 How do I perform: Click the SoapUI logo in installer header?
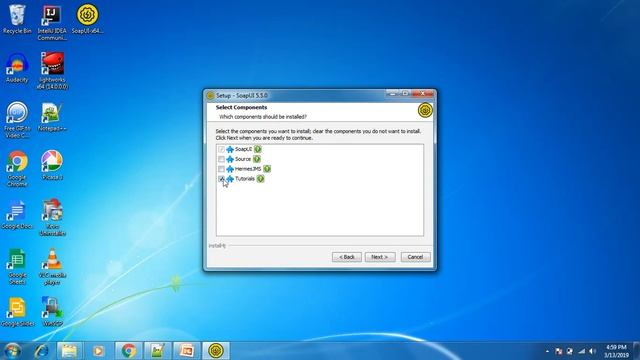pyautogui.click(x=425, y=110)
